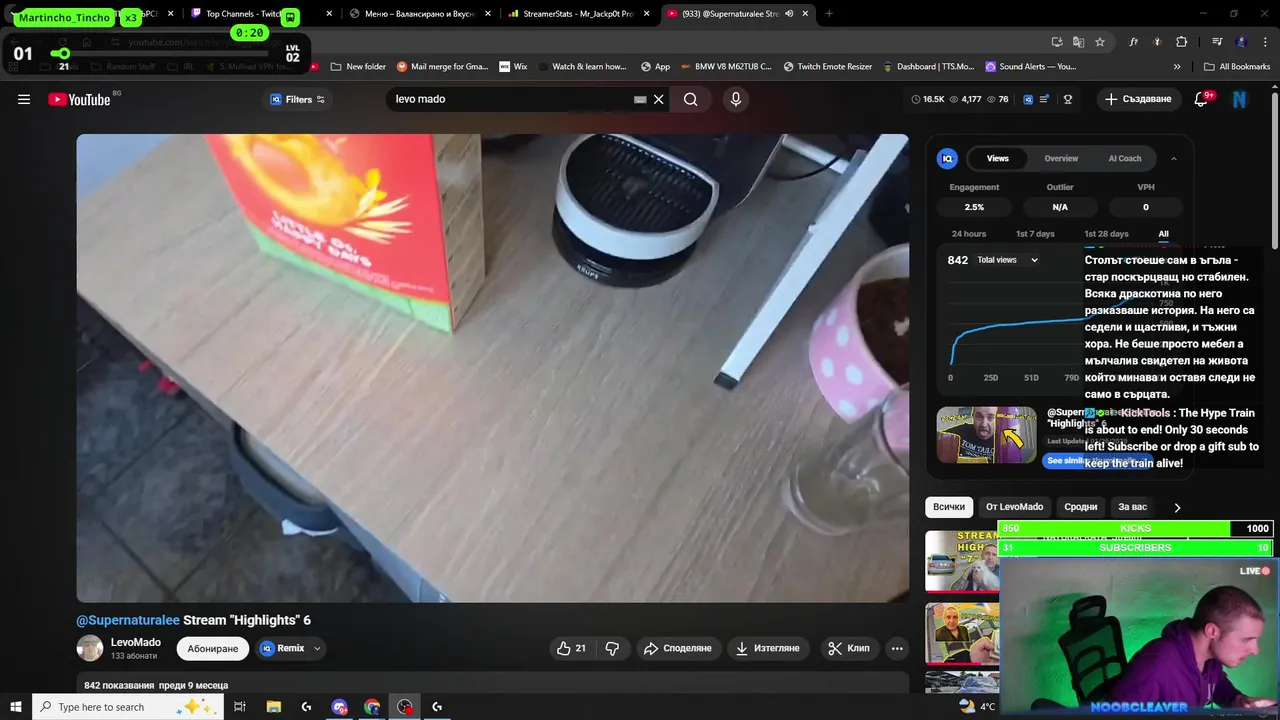Image resolution: width=1280 pixels, height=720 pixels.
Task: Go to the YouTube home logo
Action: 80,99
